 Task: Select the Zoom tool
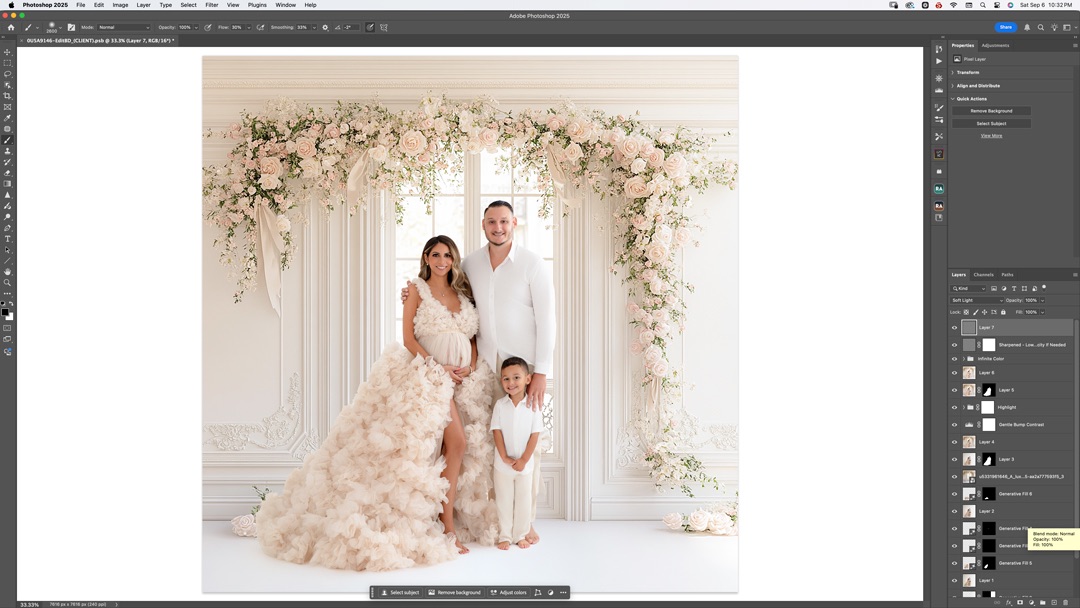[x=8, y=283]
